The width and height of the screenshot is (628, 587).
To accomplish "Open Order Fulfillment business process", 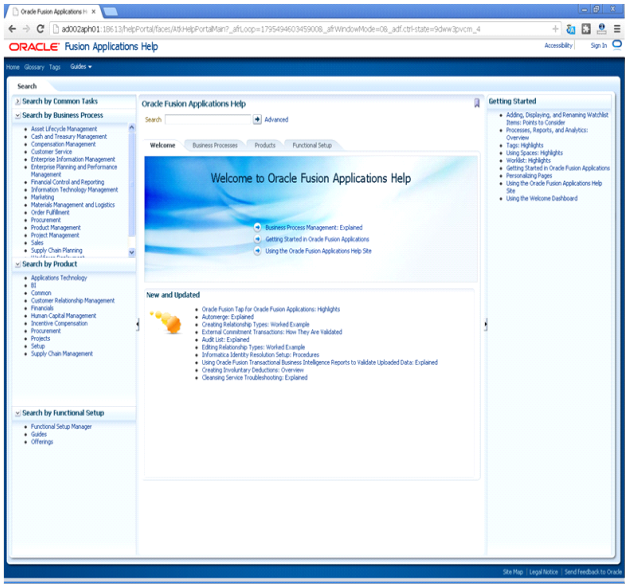I will 50,213.
